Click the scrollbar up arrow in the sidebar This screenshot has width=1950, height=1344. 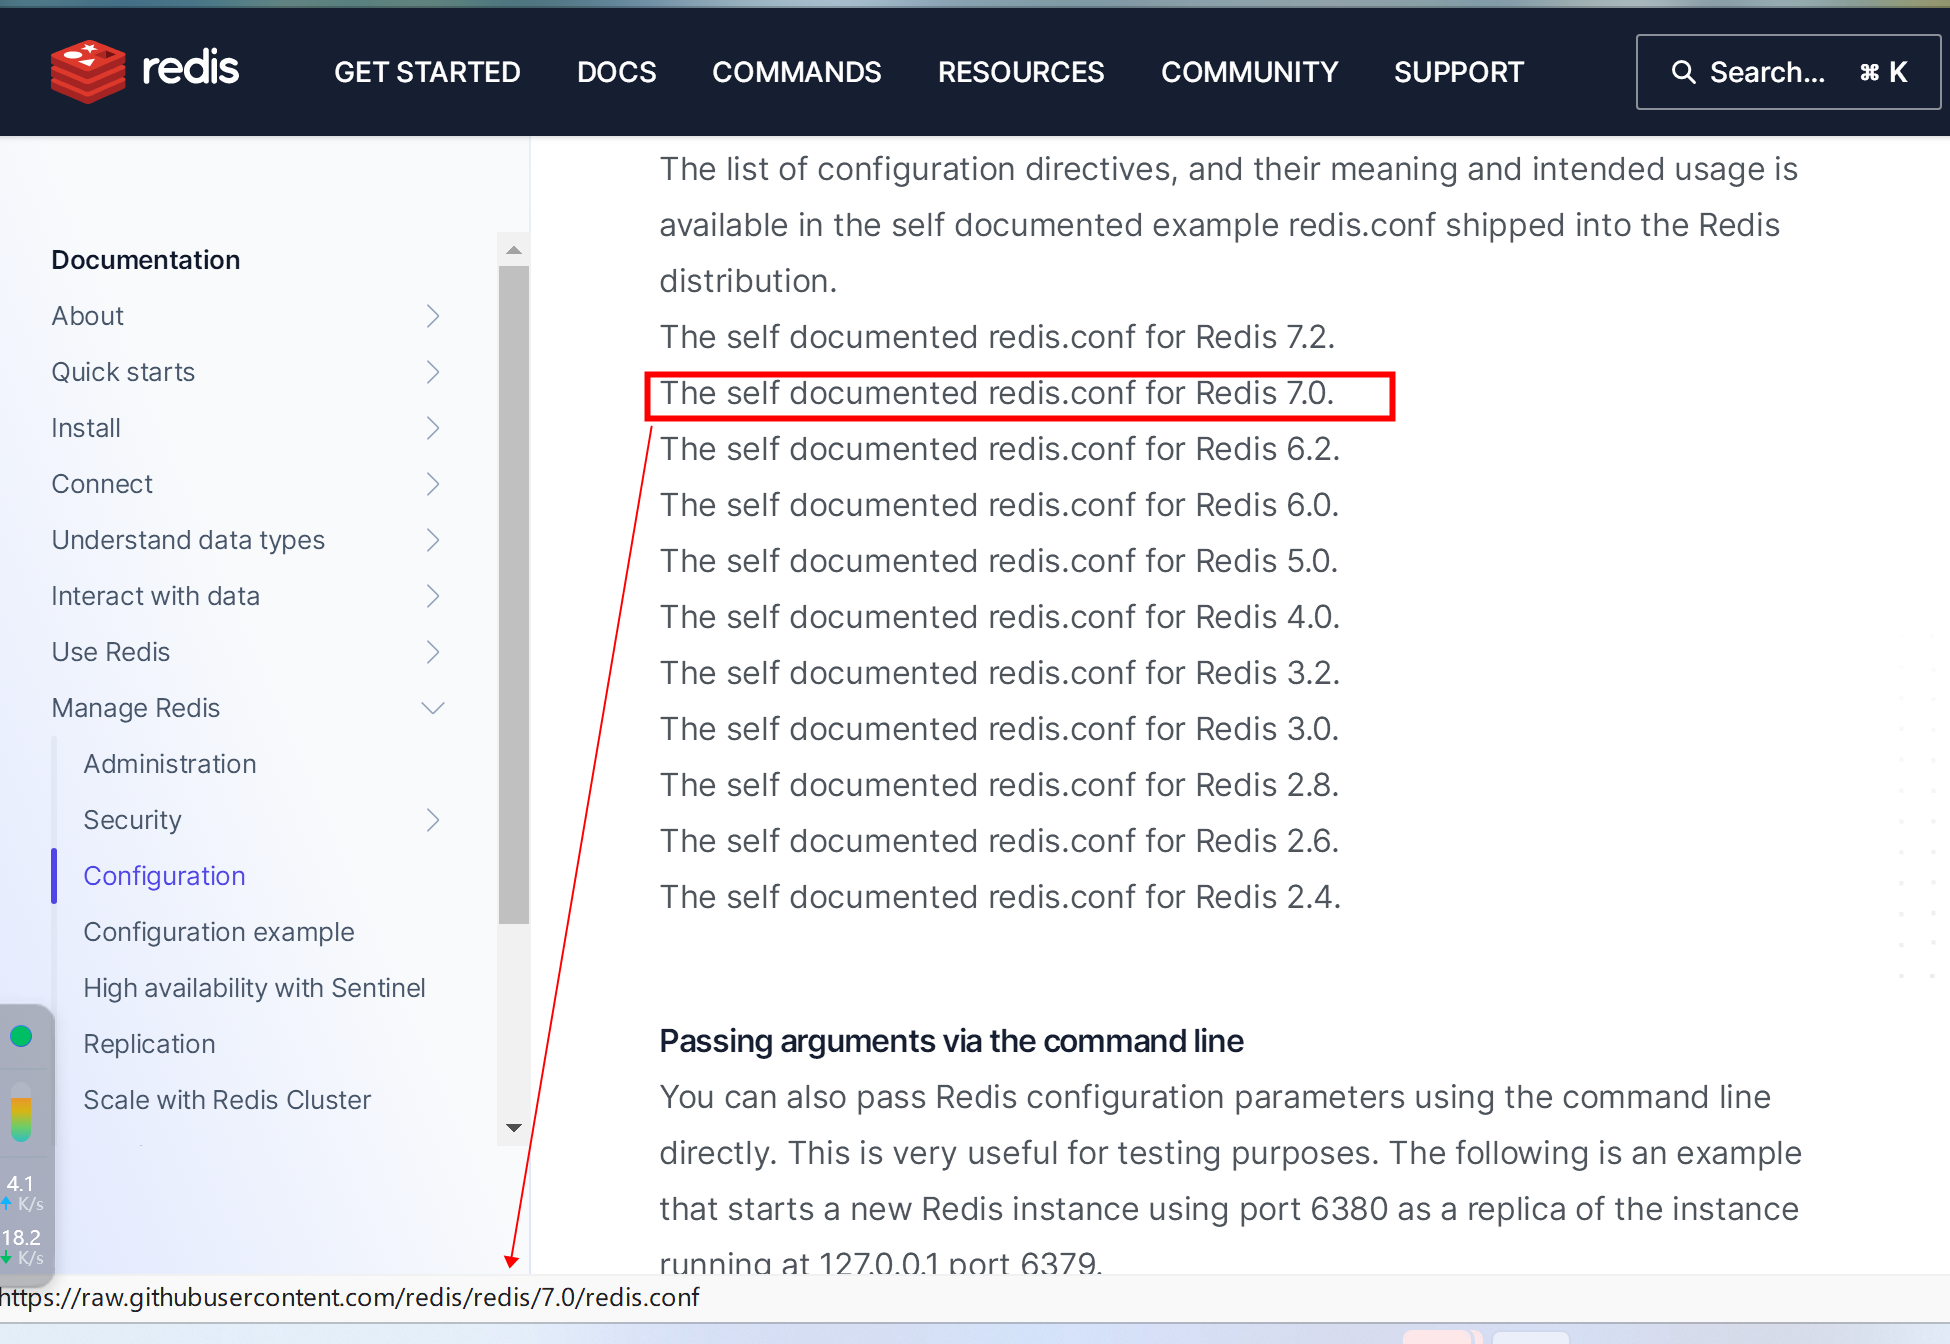pyautogui.click(x=514, y=249)
